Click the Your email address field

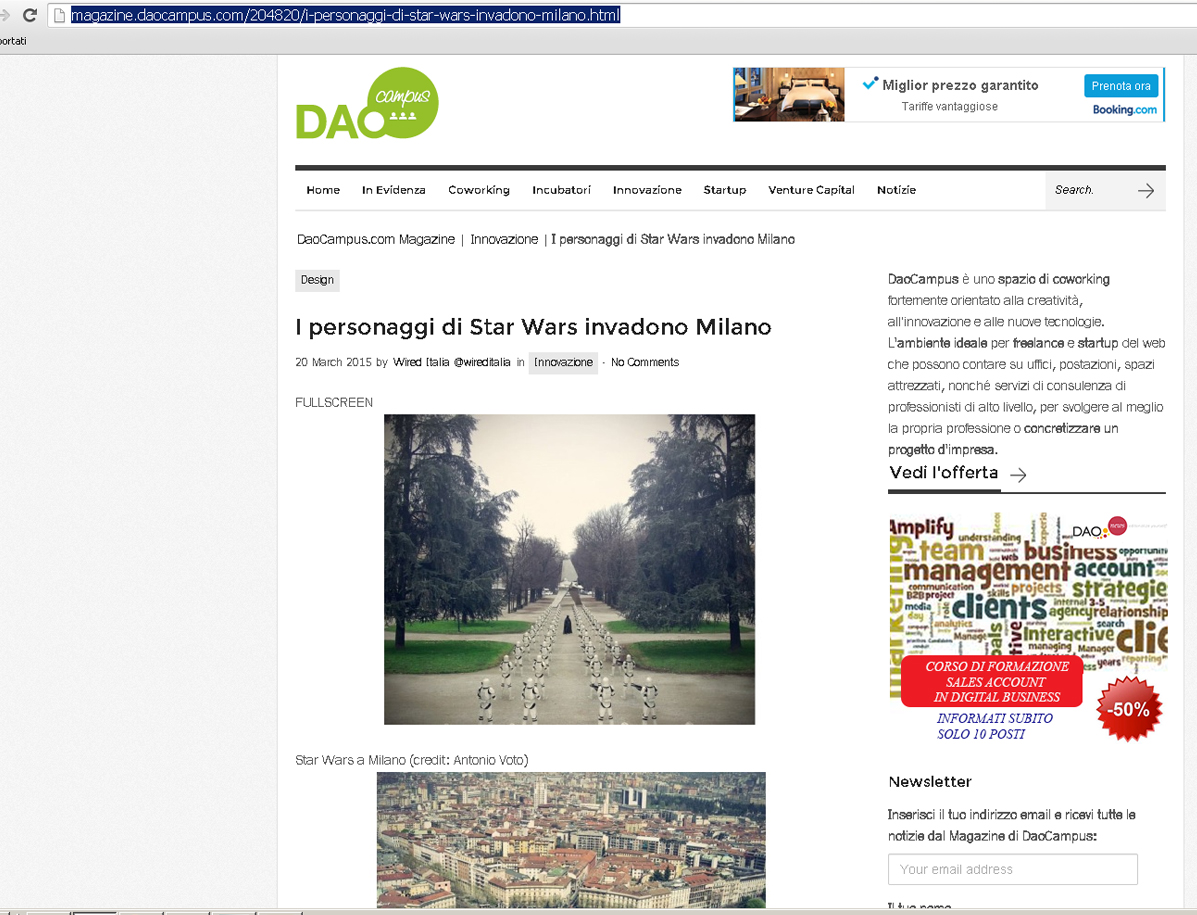click(x=1012, y=869)
